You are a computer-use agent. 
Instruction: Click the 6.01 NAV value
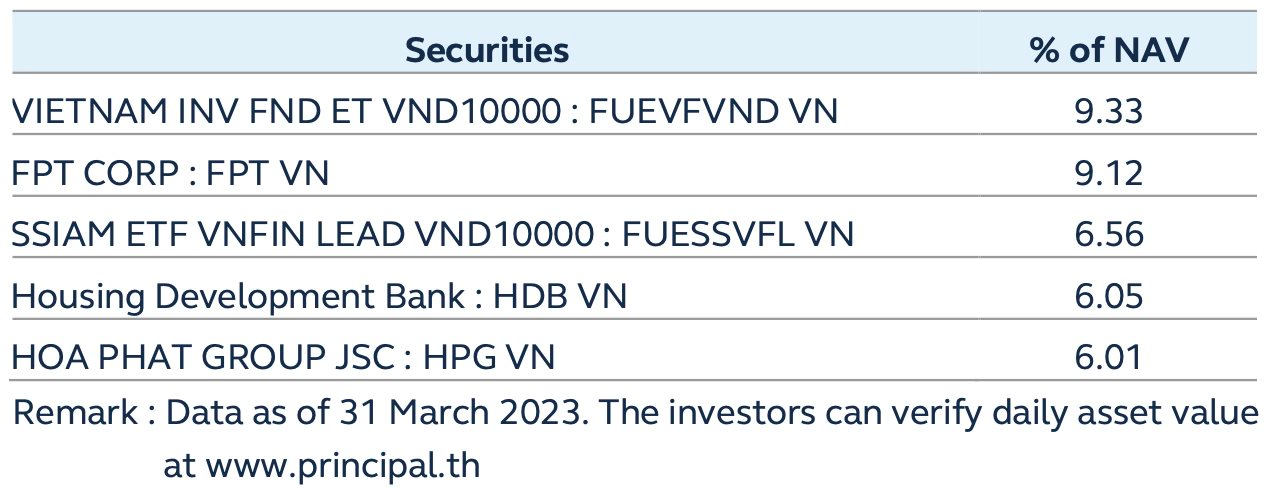pyautogui.click(x=1107, y=358)
